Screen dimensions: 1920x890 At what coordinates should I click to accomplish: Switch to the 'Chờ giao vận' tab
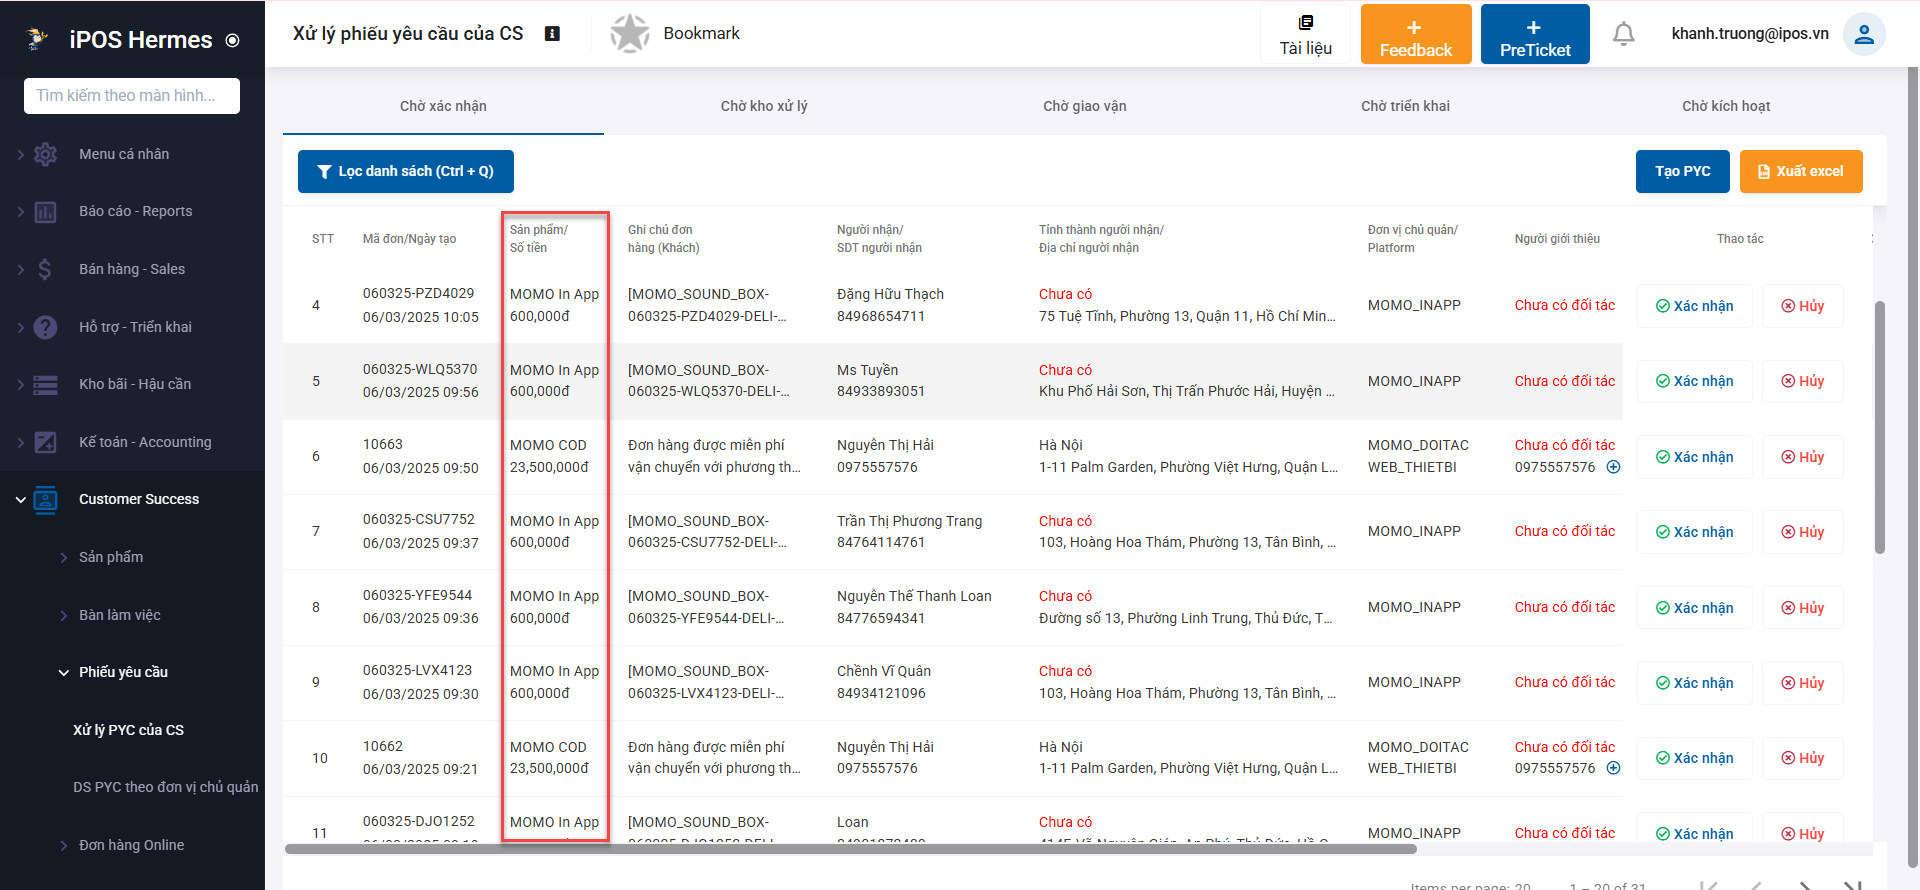coord(1085,106)
